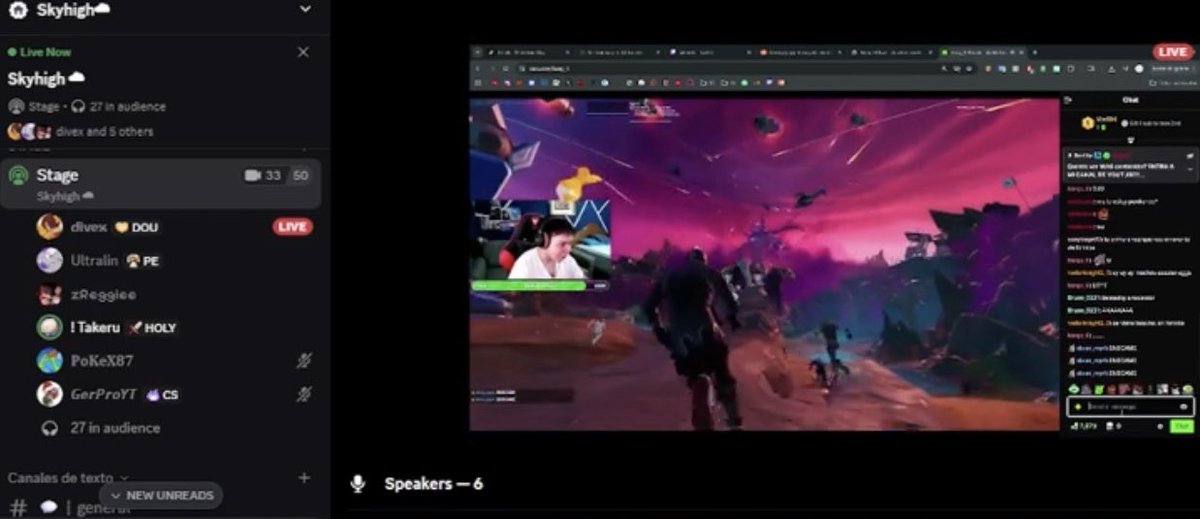The height and width of the screenshot is (519, 1200).
Task: Create channel with plus next to Canales de texto
Action: point(304,478)
